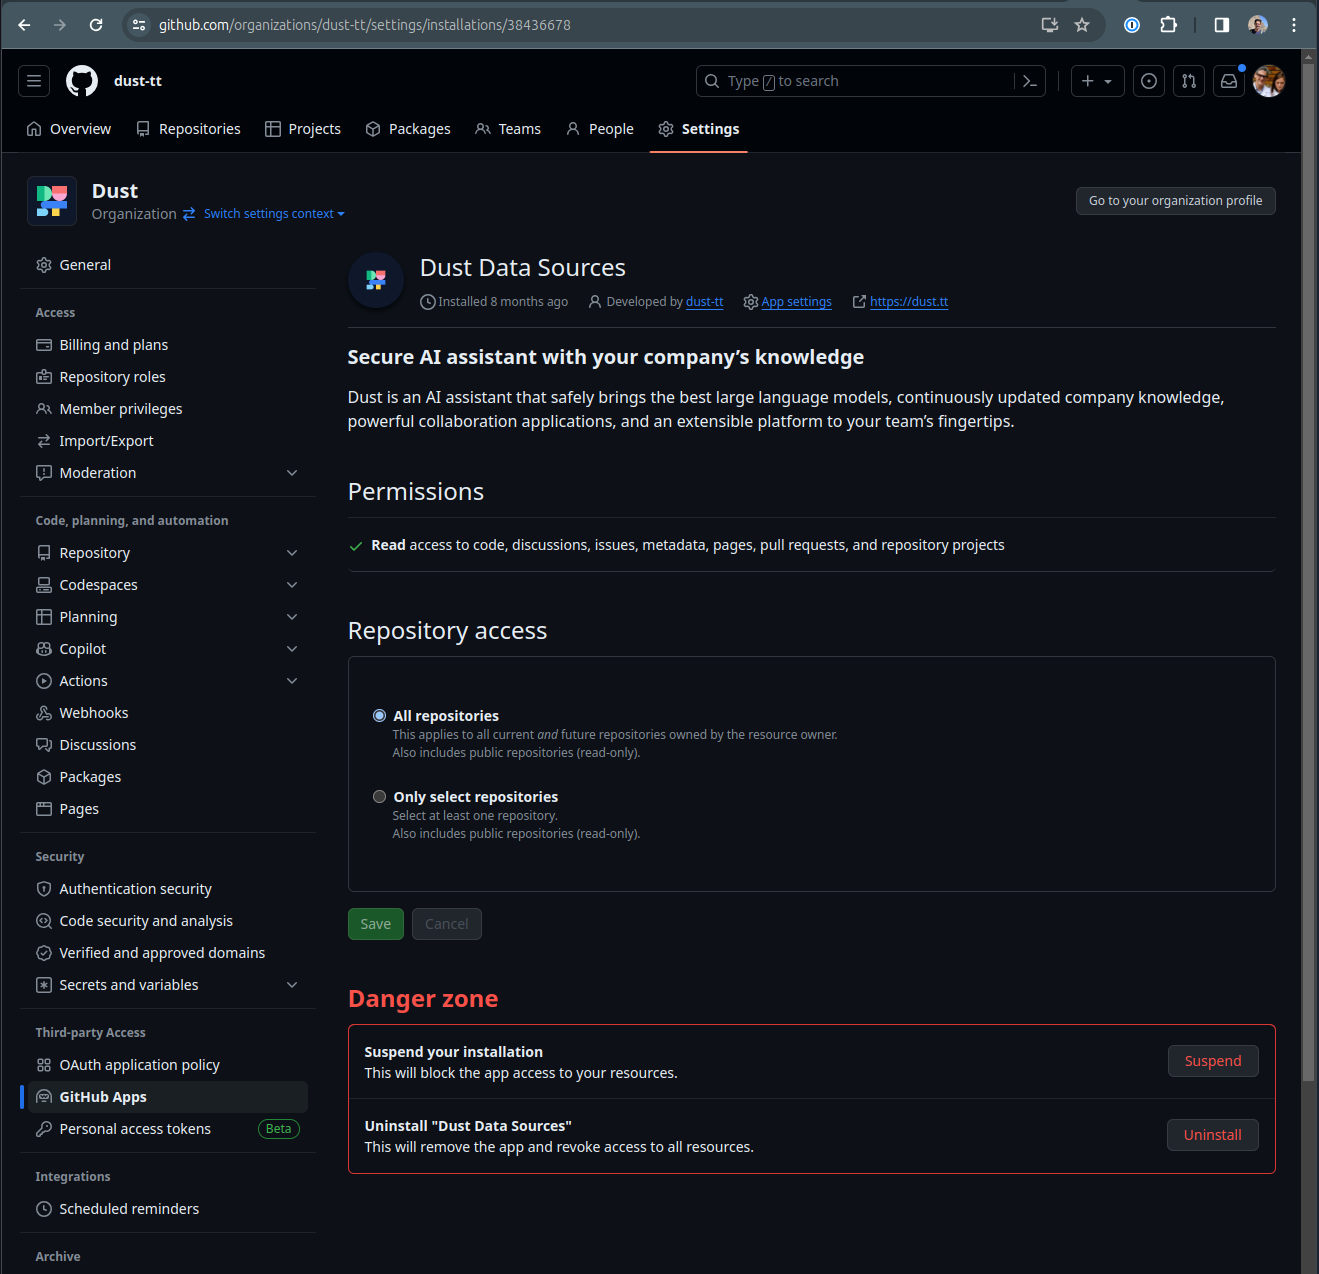Viewport: 1319px width, 1274px height.
Task: Open the Pull requests icon in header
Action: tap(1189, 81)
